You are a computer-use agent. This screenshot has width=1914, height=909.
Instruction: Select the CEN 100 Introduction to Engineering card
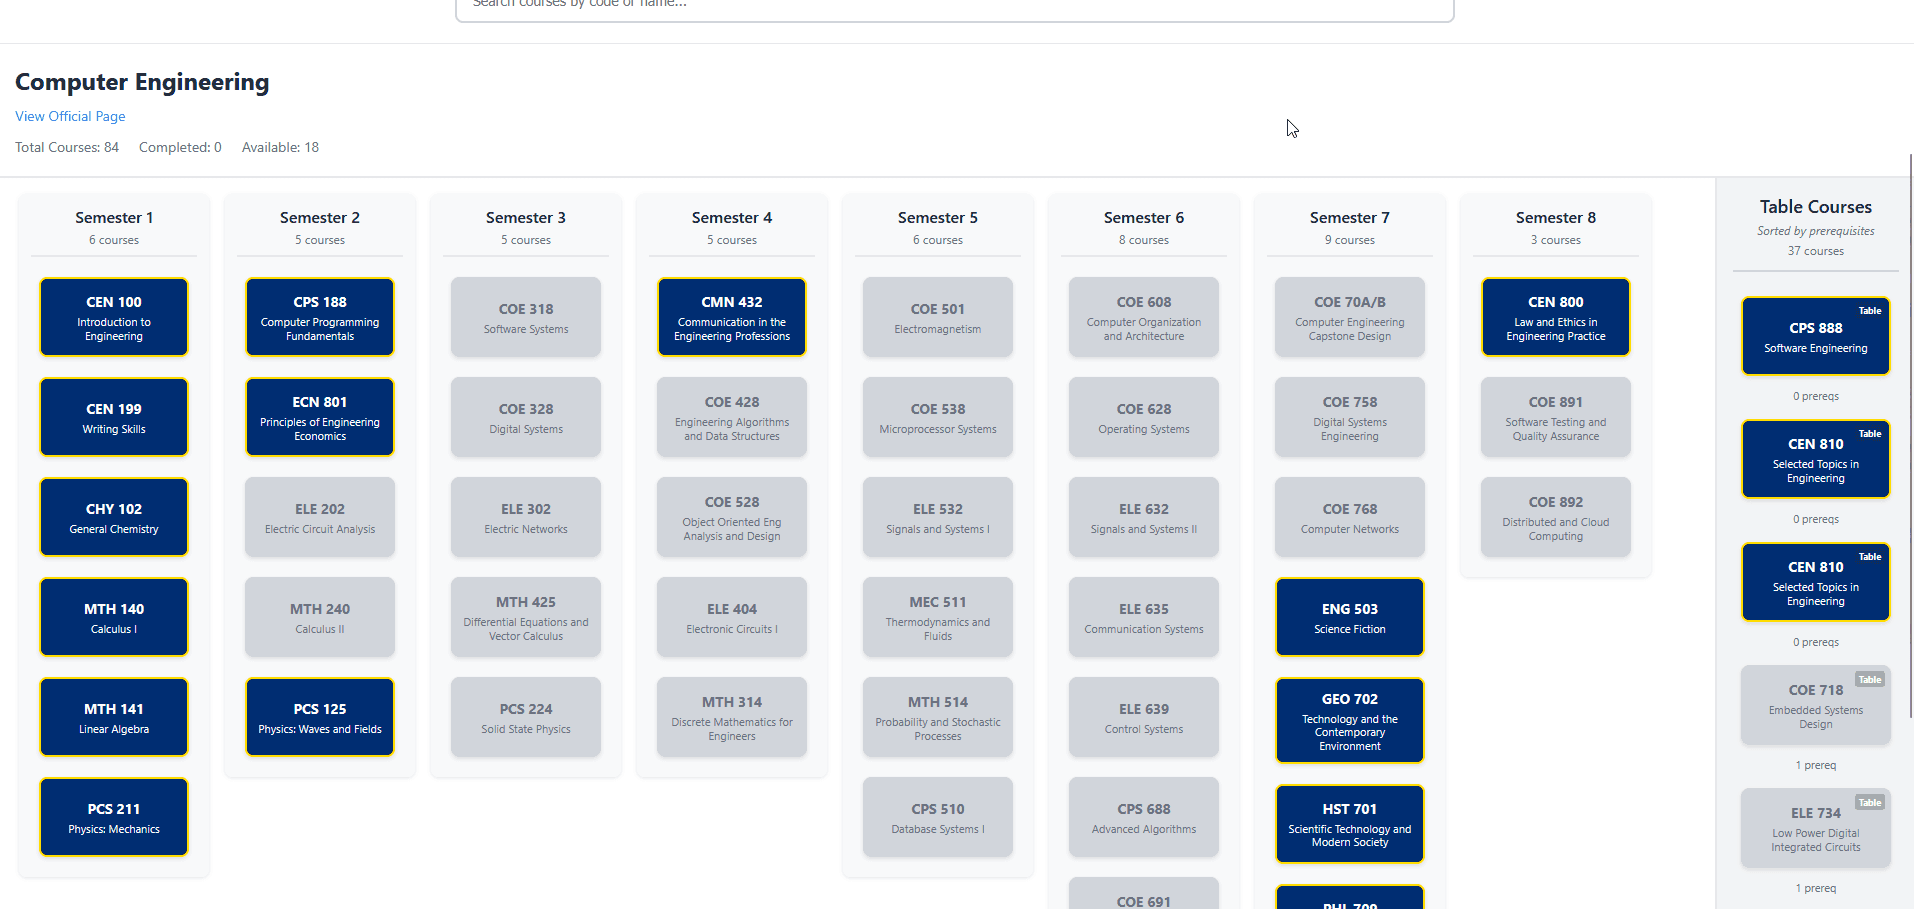(x=114, y=317)
